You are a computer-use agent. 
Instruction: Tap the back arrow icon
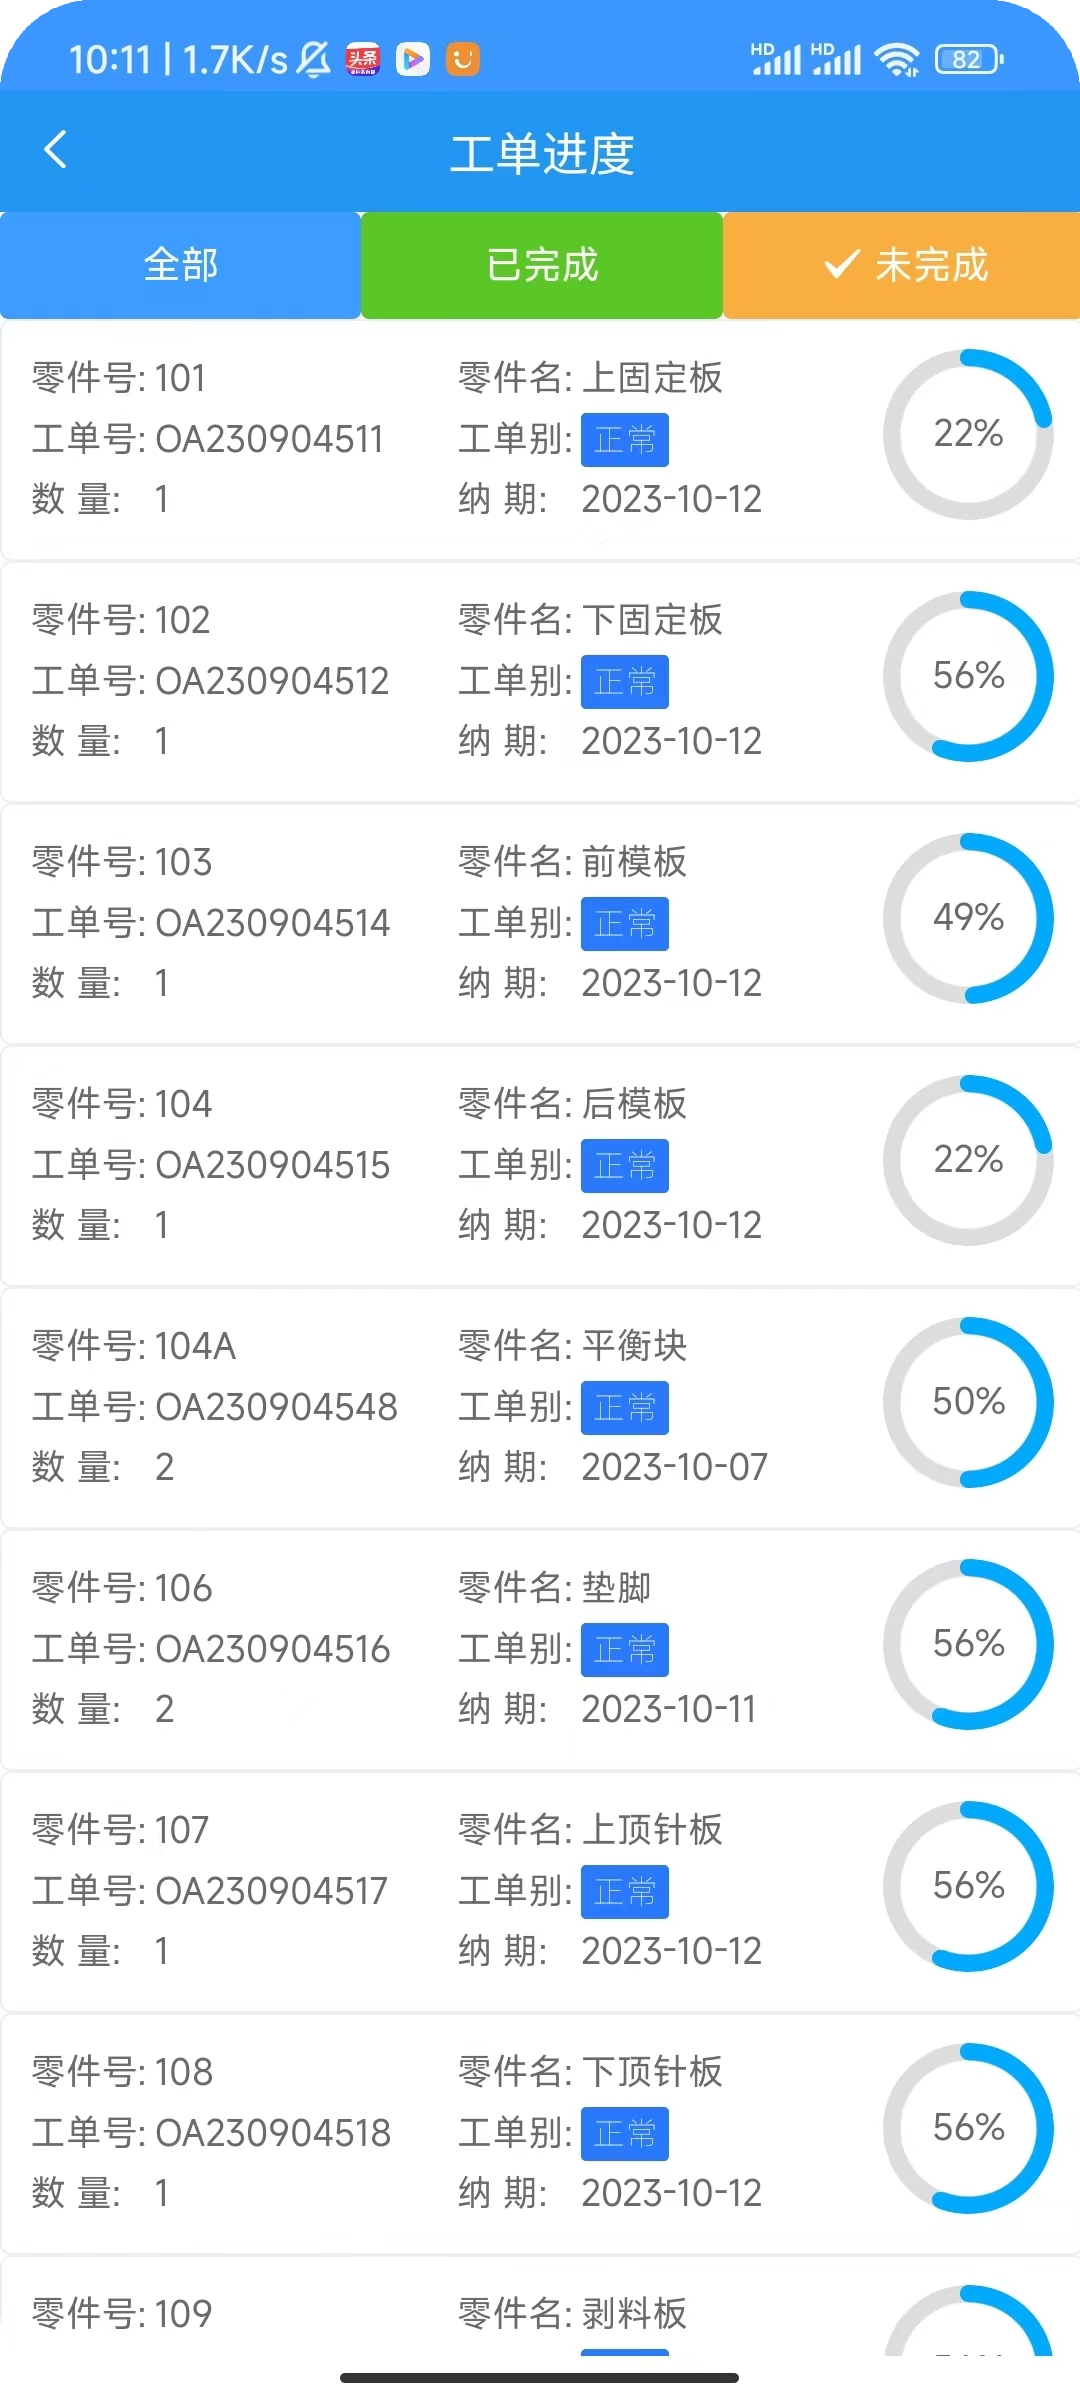tap(56, 151)
